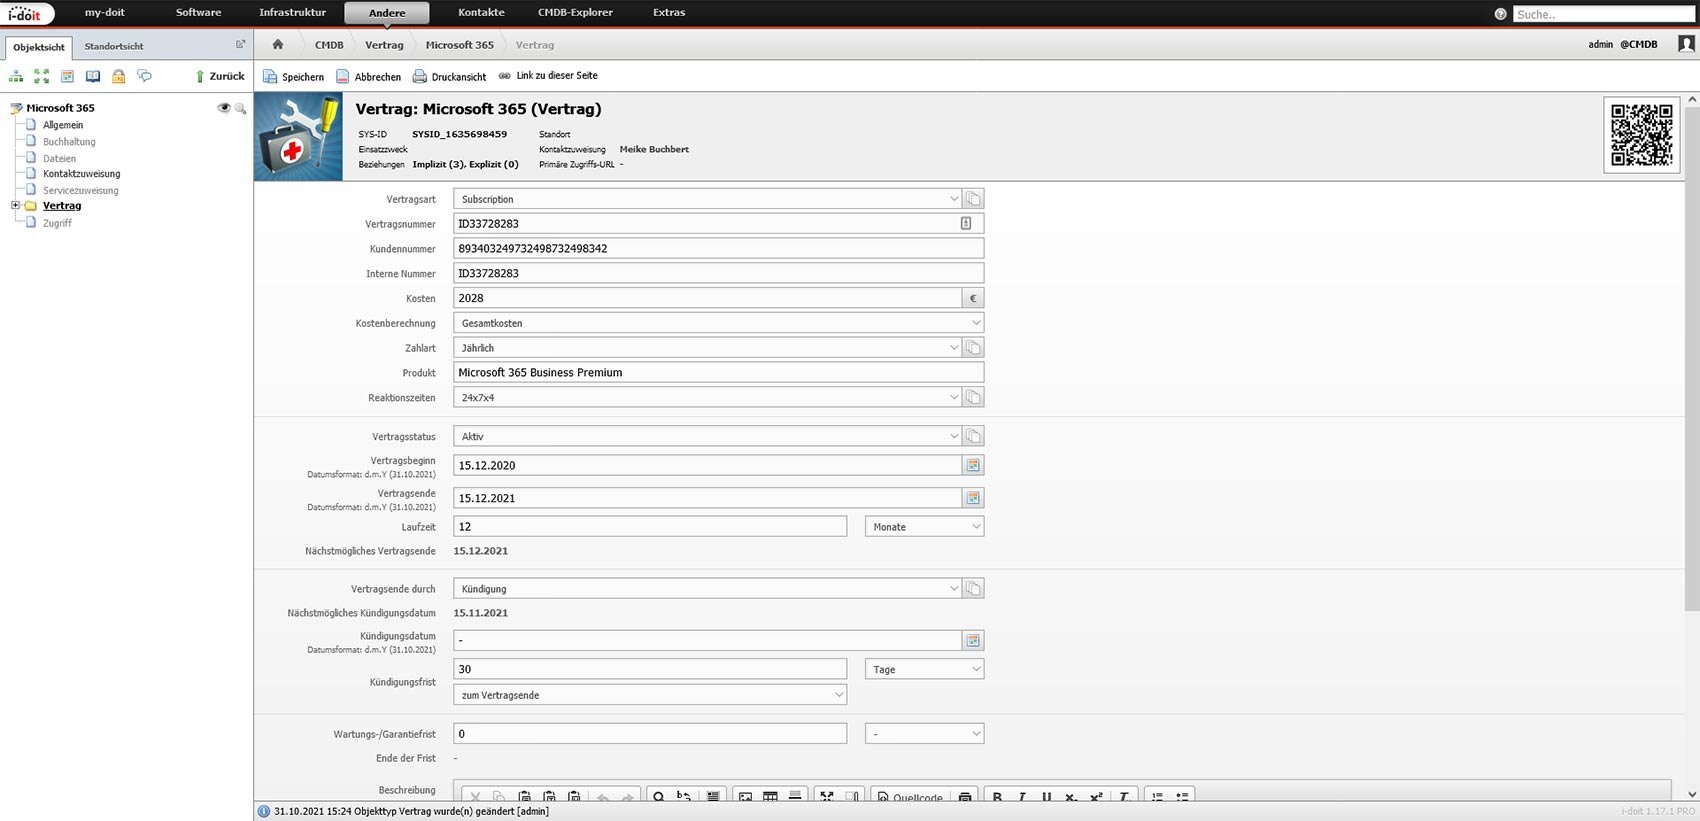
Task: Select Allgemein in the tree
Action: pyautogui.click(x=63, y=125)
